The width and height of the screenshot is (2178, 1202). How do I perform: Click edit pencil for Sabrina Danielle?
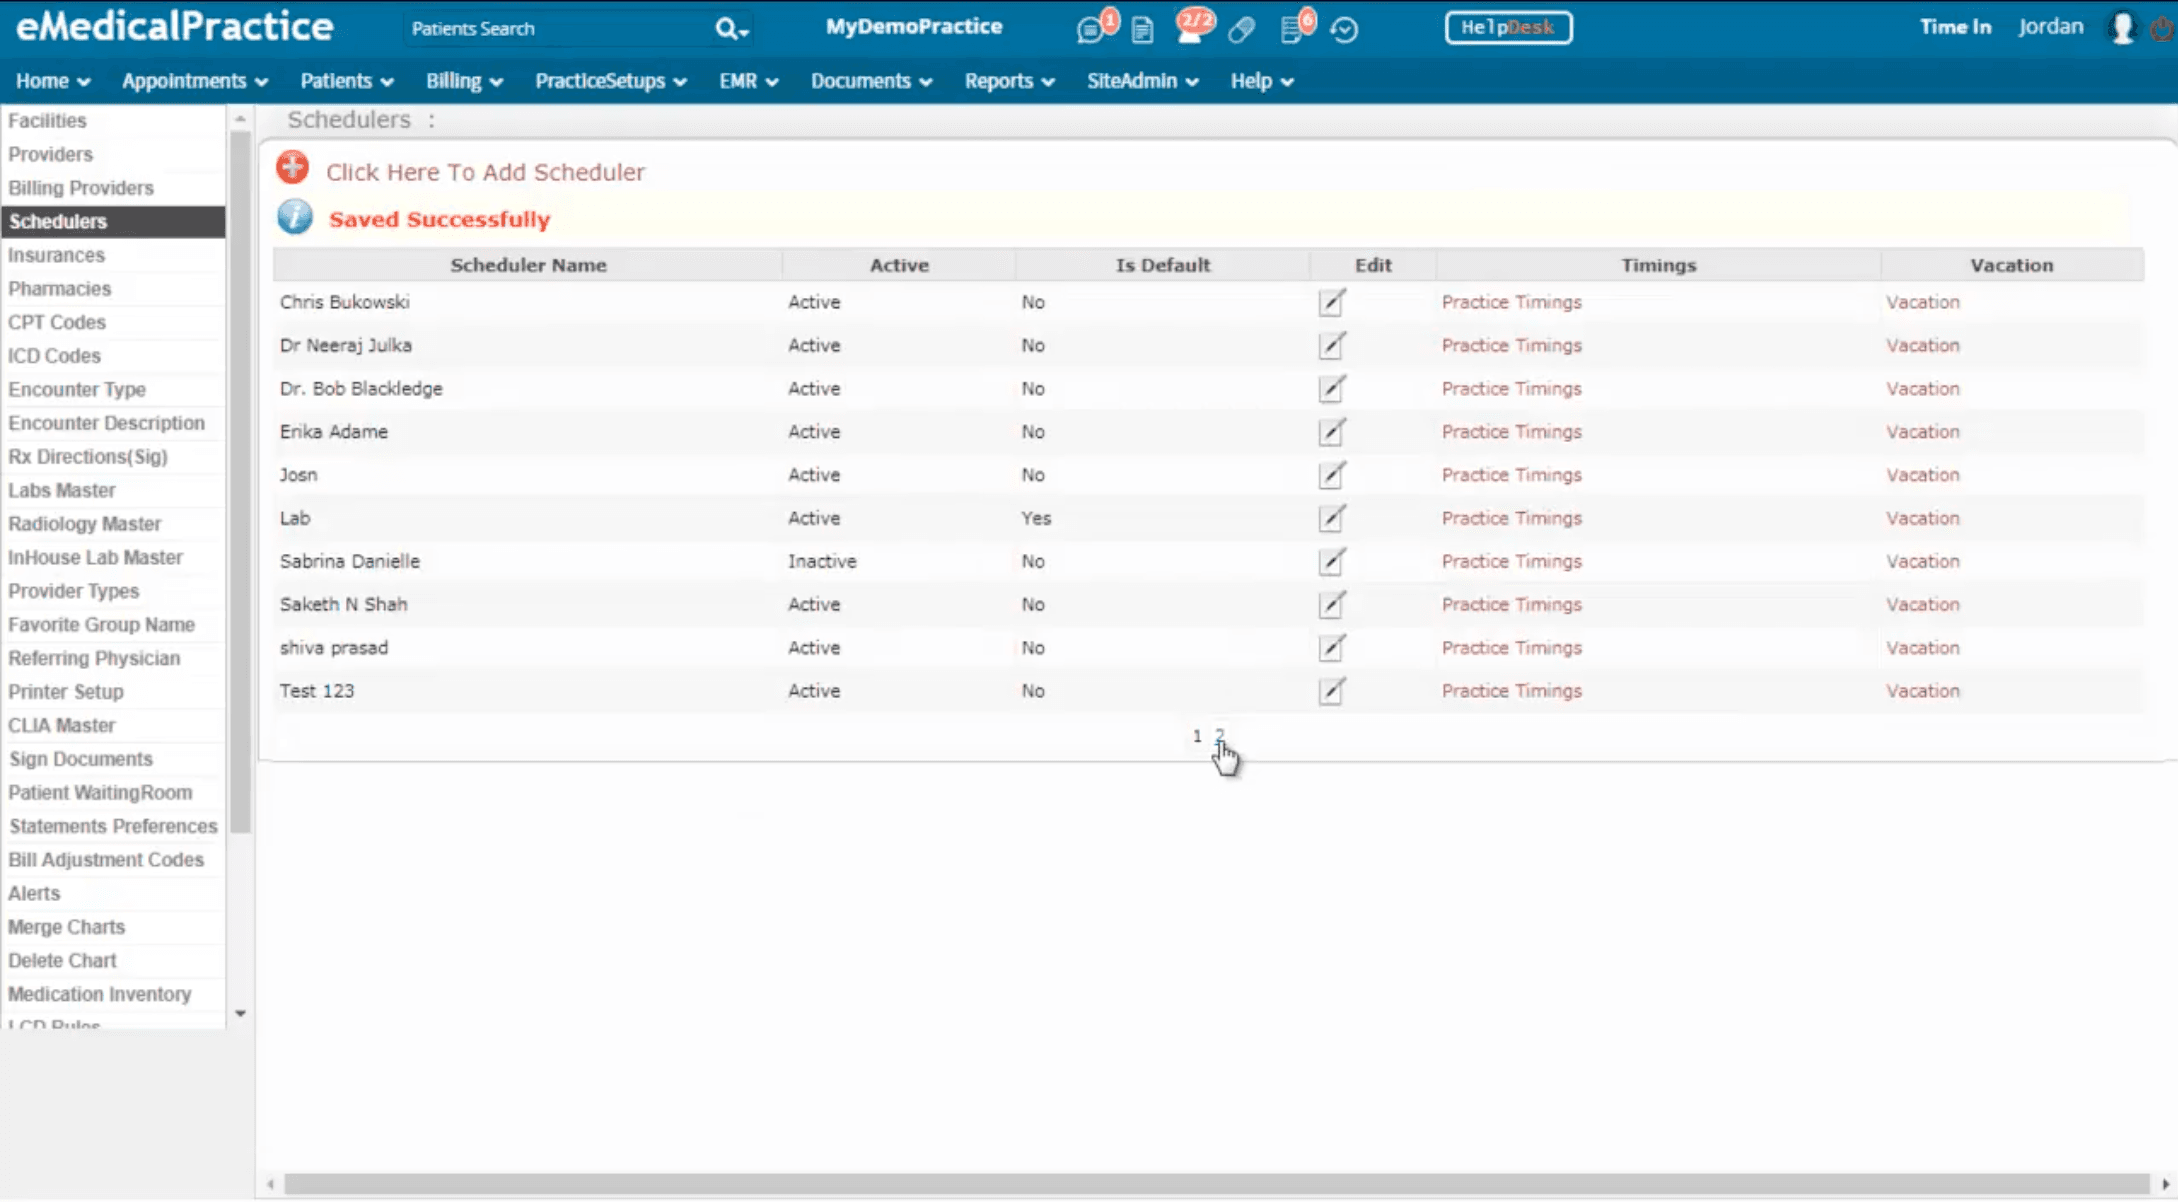pos(1331,562)
